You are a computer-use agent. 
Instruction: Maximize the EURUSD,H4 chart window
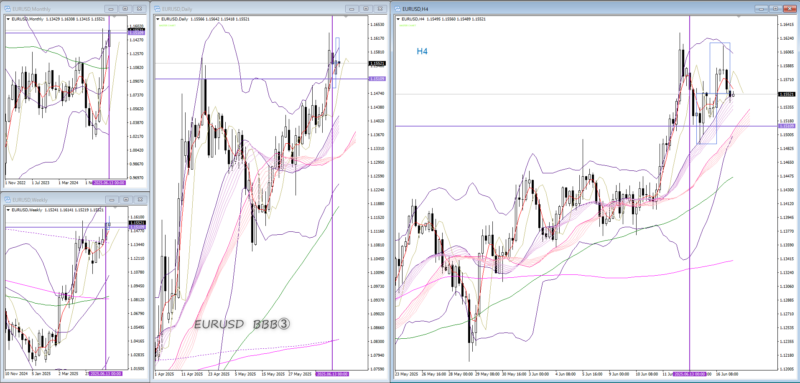[x=775, y=9]
